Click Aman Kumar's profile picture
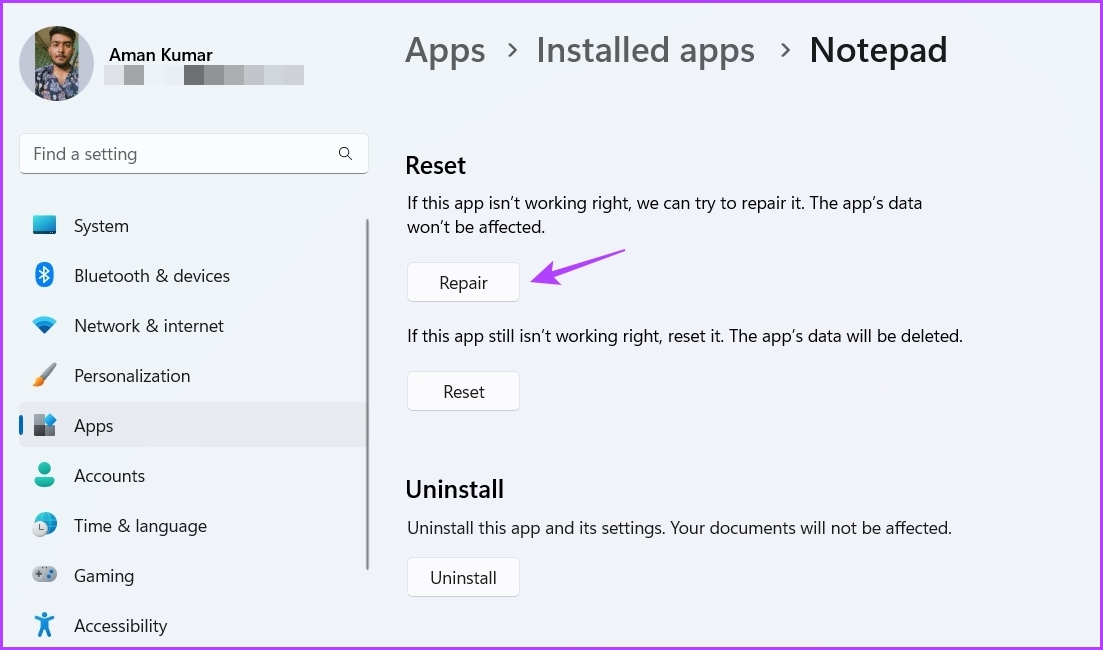This screenshot has height=650, width=1103. (56, 63)
